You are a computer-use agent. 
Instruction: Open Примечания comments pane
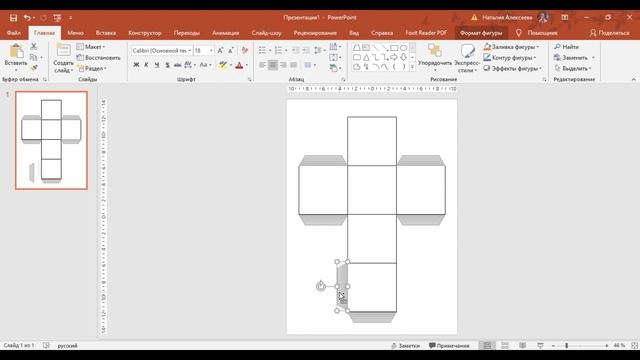point(449,345)
